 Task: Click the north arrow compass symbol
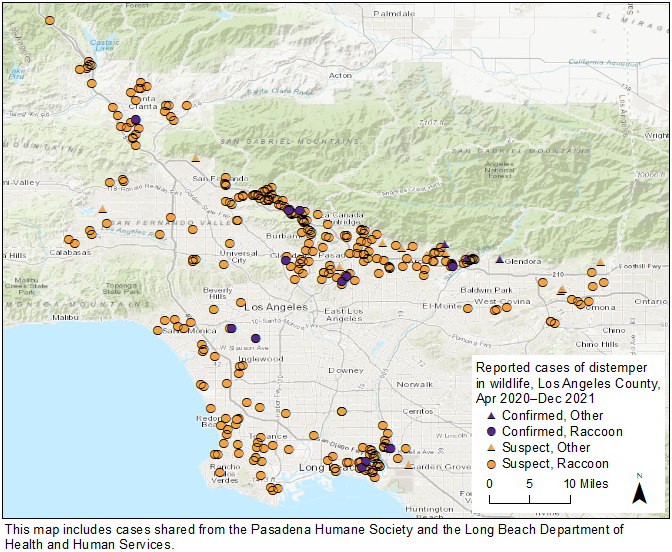tap(639, 489)
